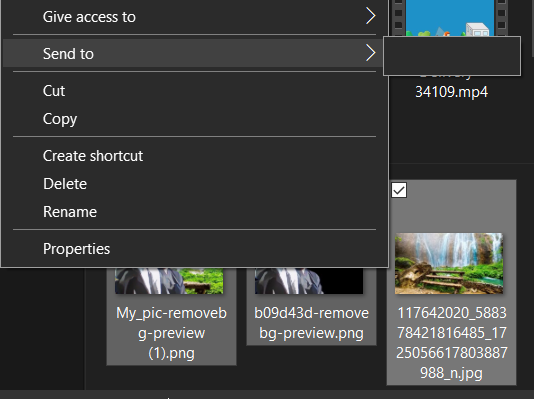Click file name ending 988_n.jpg
The width and height of the screenshot is (534, 399).
pos(452,342)
